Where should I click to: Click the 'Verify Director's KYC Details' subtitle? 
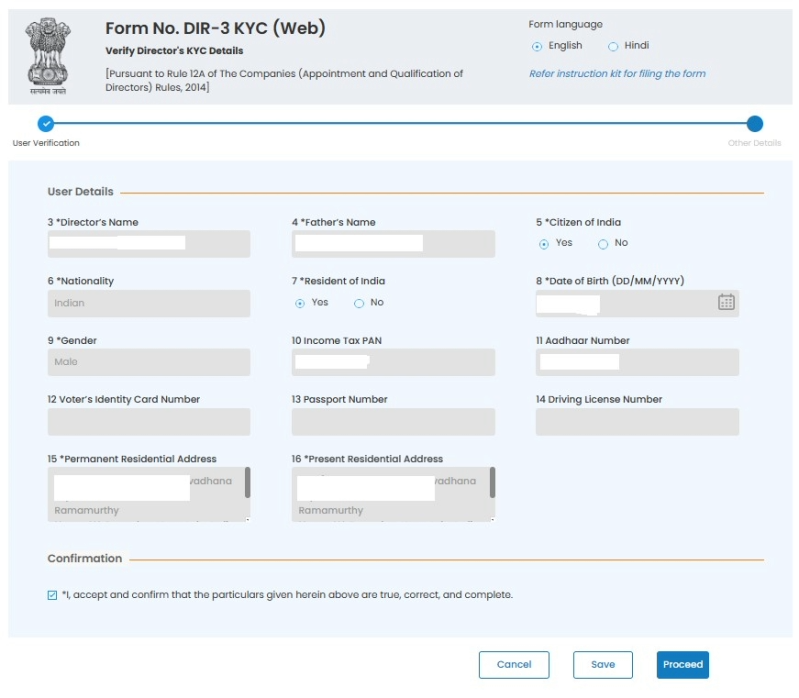(x=174, y=50)
